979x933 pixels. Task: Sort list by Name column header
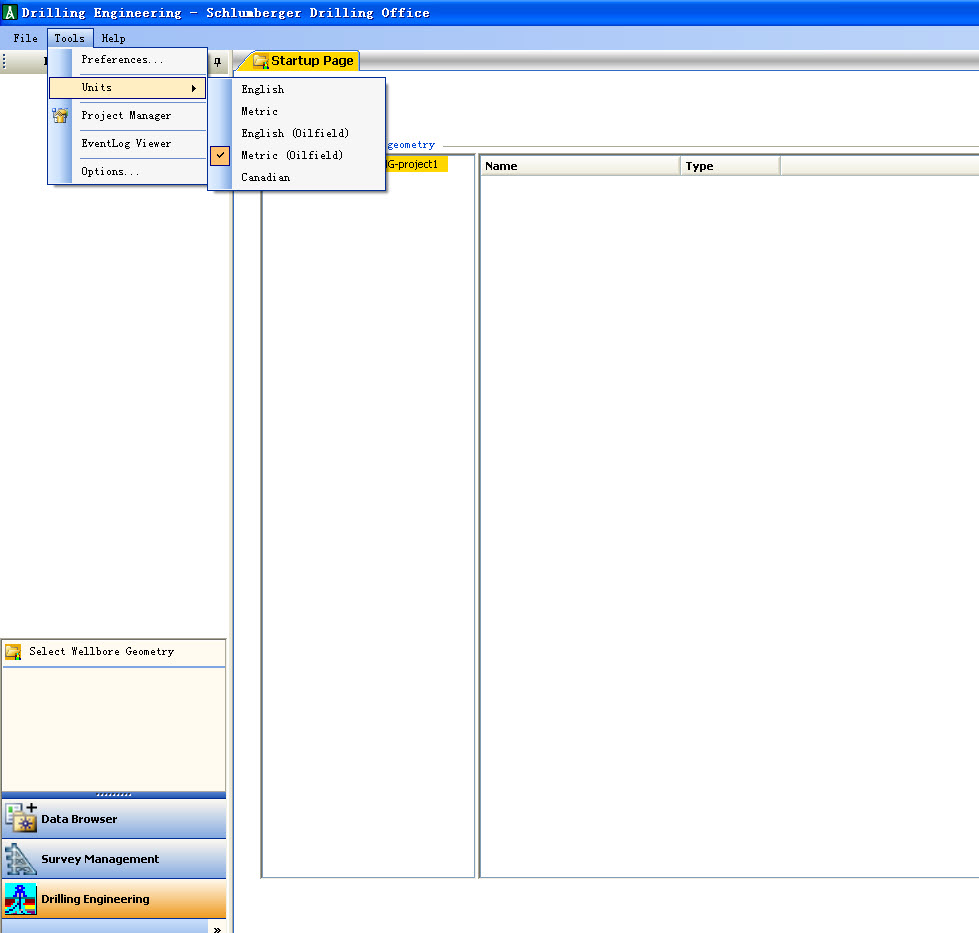[580, 166]
